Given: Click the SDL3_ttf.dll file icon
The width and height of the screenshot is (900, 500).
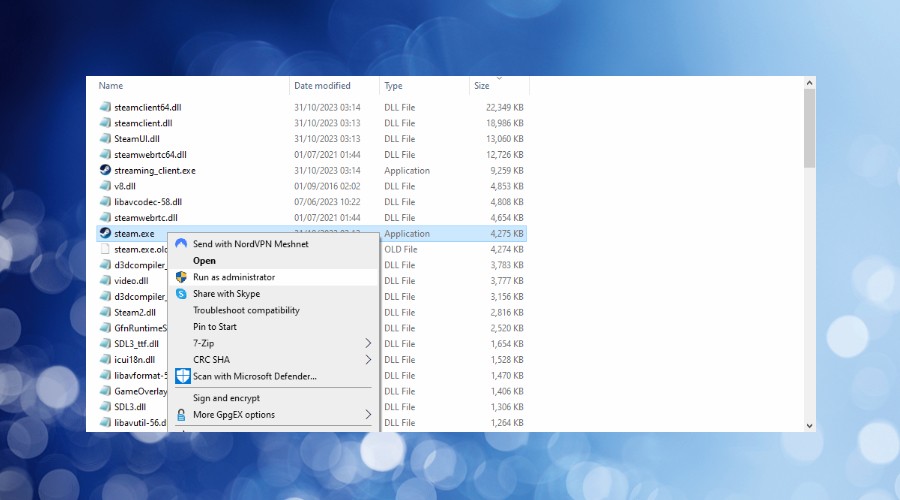Looking at the screenshot, I should point(105,344).
